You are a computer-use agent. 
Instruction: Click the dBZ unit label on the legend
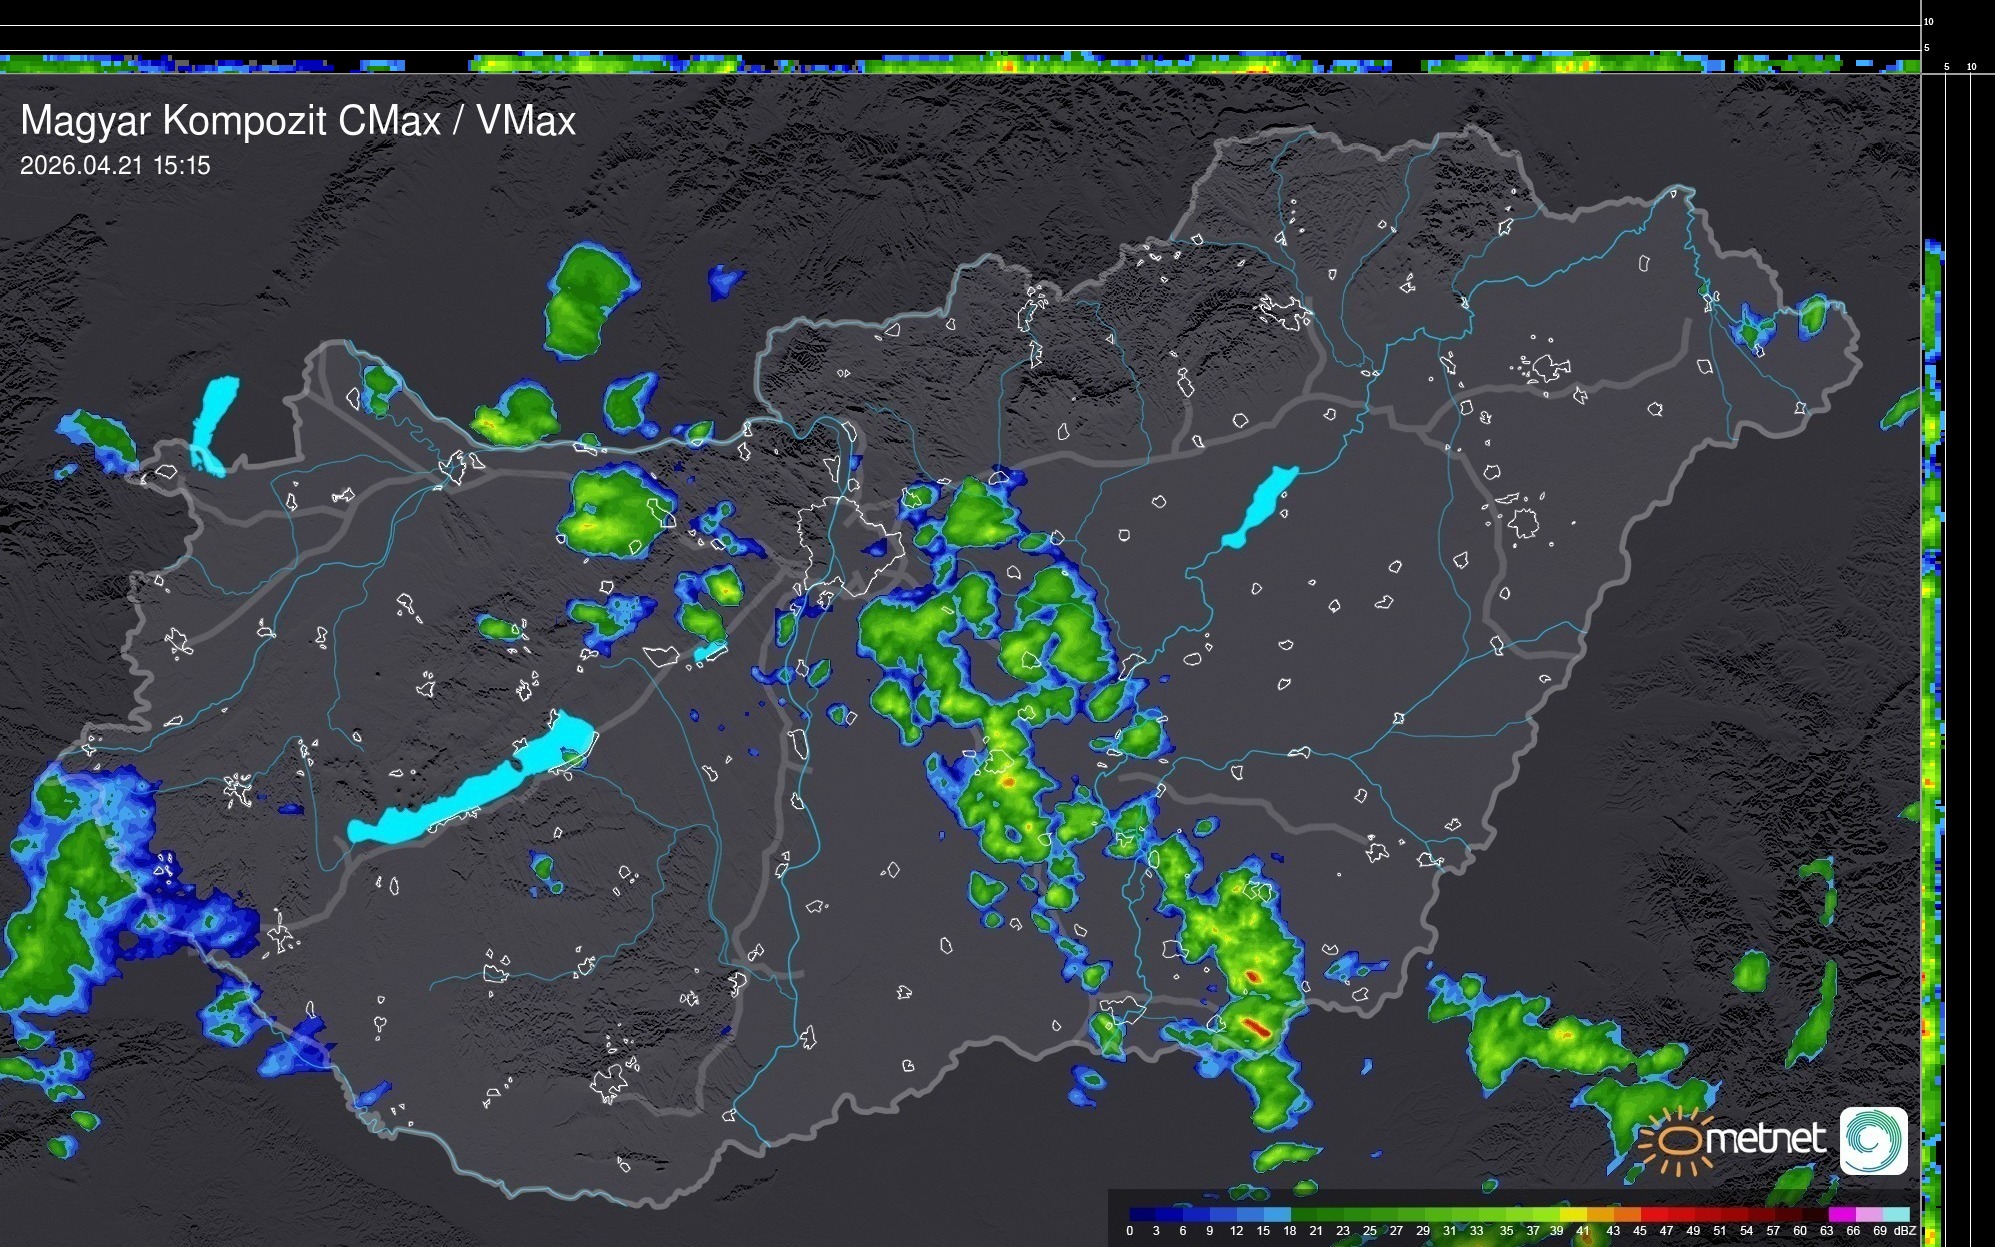(x=1905, y=1231)
